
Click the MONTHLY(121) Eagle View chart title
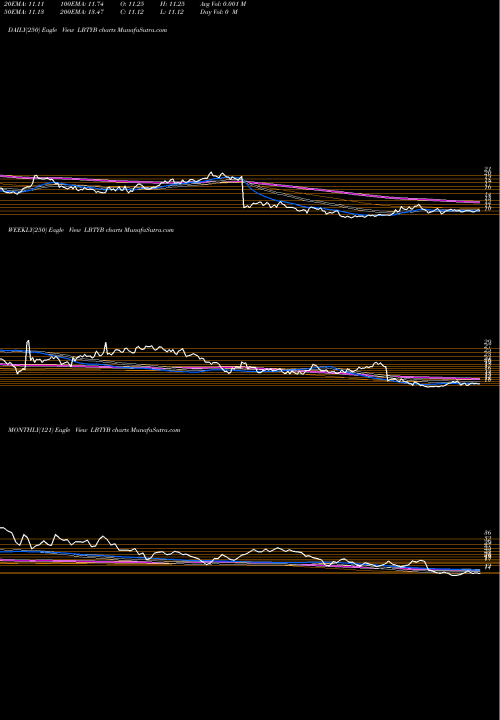(94, 430)
